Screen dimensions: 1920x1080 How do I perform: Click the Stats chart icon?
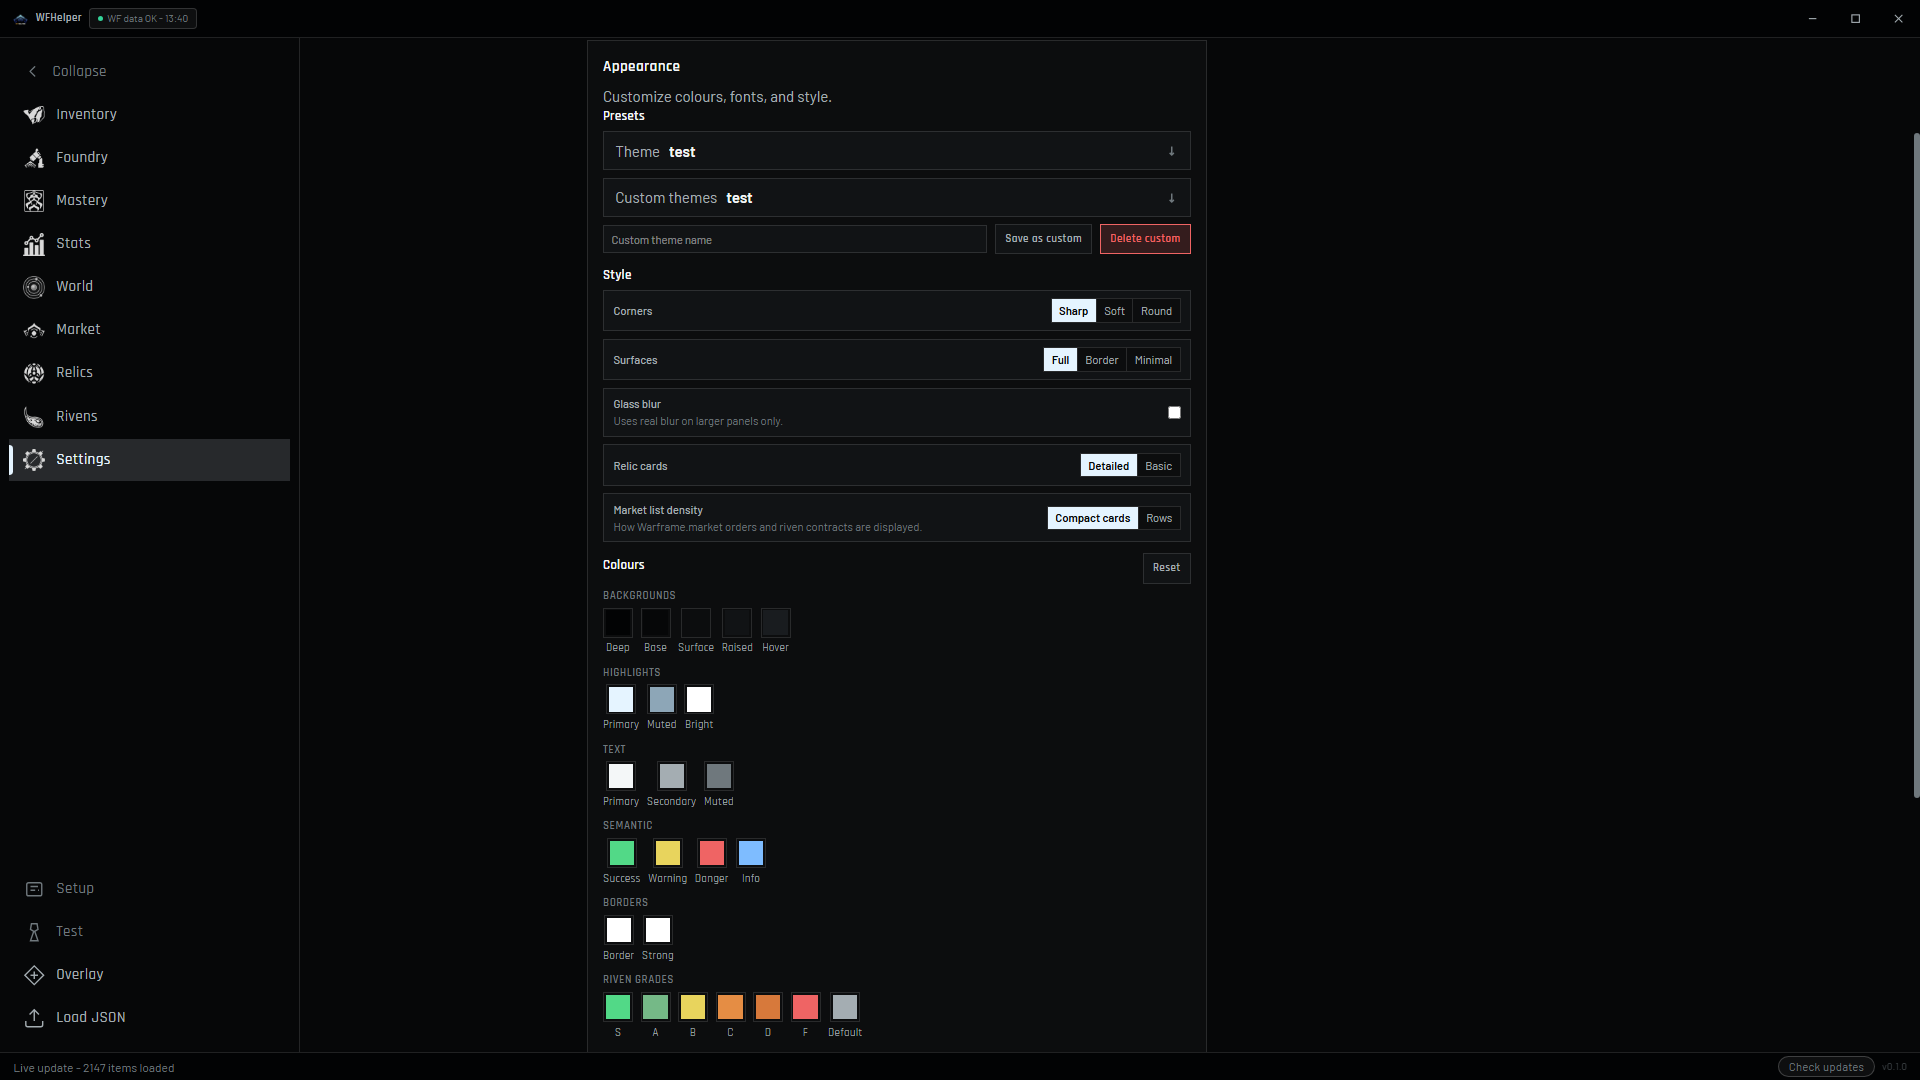point(34,243)
